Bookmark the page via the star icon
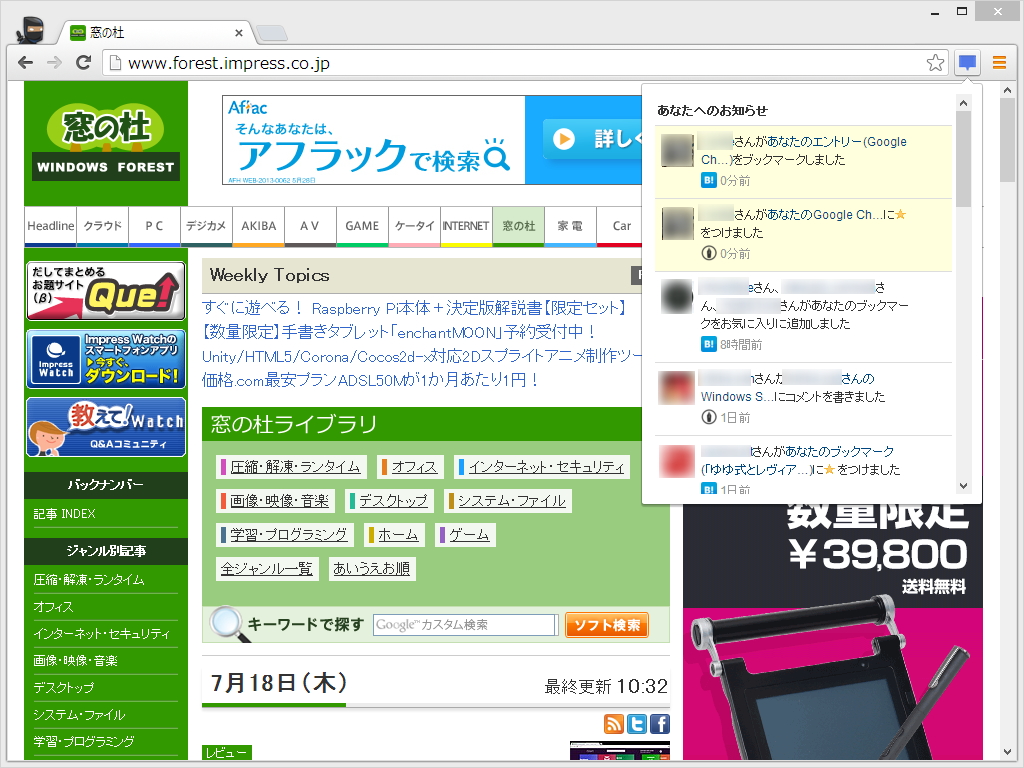The width and height of the screenshot is (1024, 768). [x=935, y=62]
